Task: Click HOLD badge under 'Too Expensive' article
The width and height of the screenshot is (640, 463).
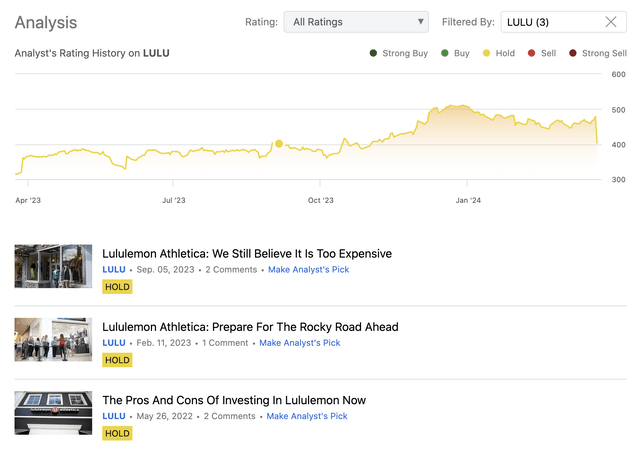Action: 117,287
